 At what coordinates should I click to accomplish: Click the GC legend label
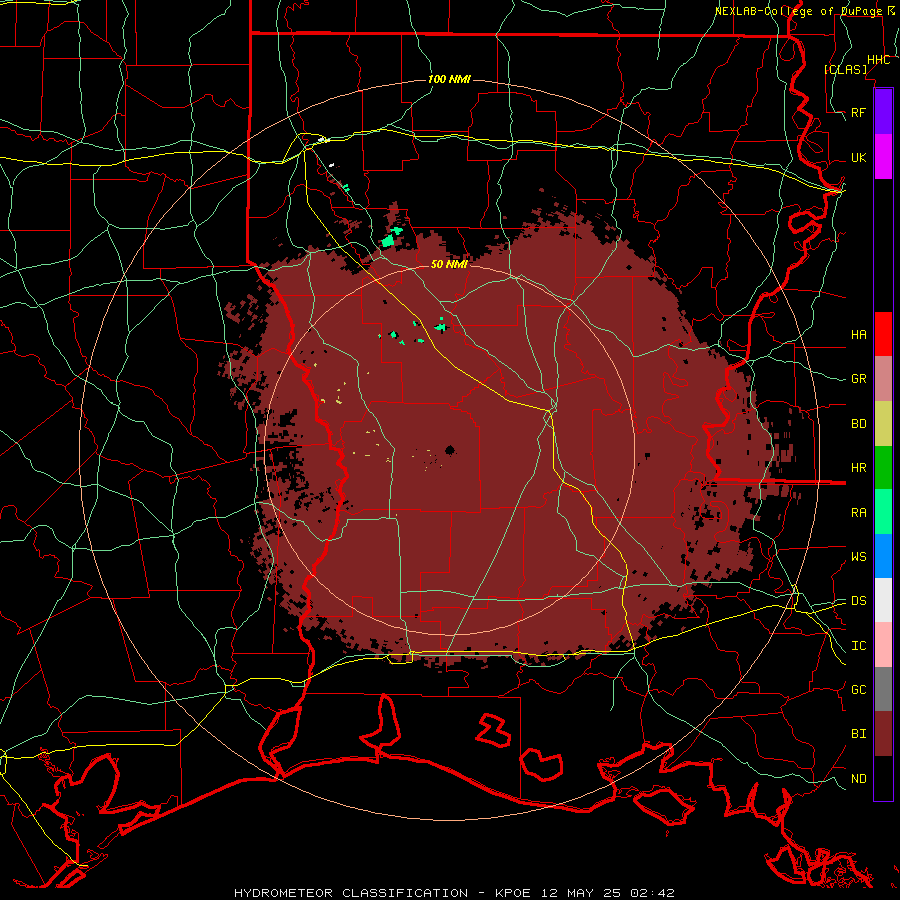[858, 689]
